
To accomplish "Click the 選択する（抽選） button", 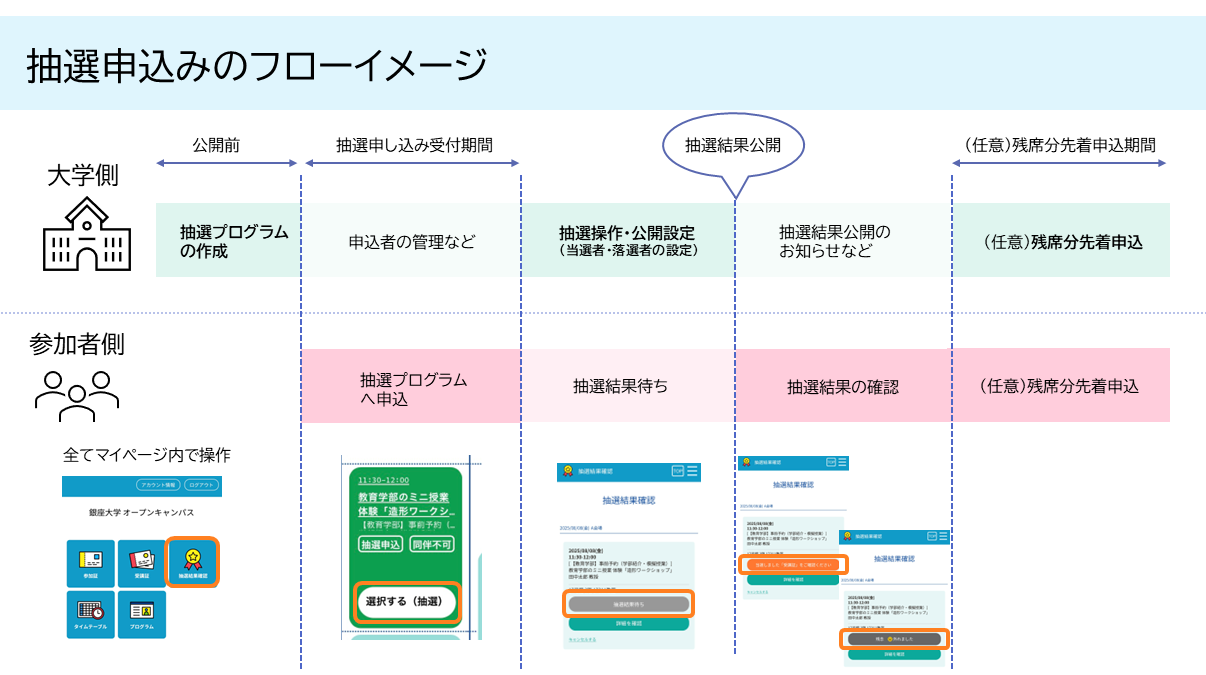I will pyautogui.click(x=408, y=603).
